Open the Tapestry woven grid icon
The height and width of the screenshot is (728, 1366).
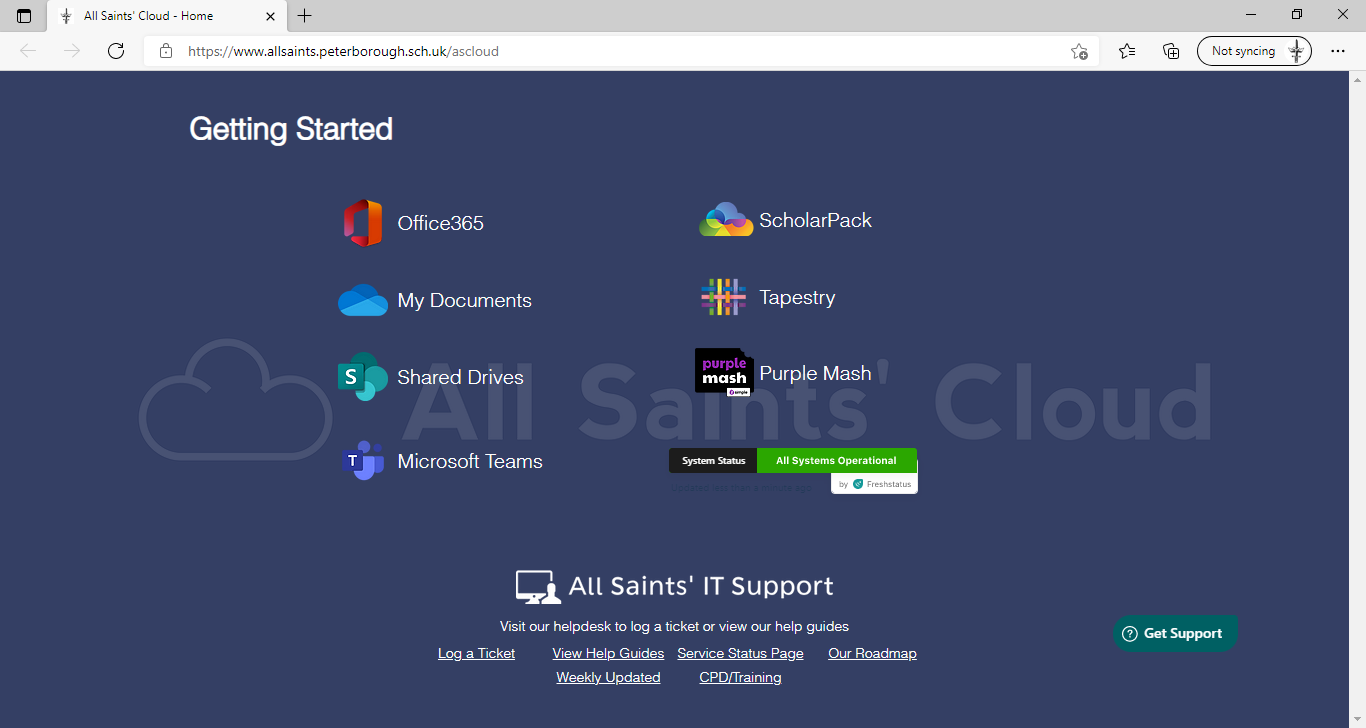[723, 297]
